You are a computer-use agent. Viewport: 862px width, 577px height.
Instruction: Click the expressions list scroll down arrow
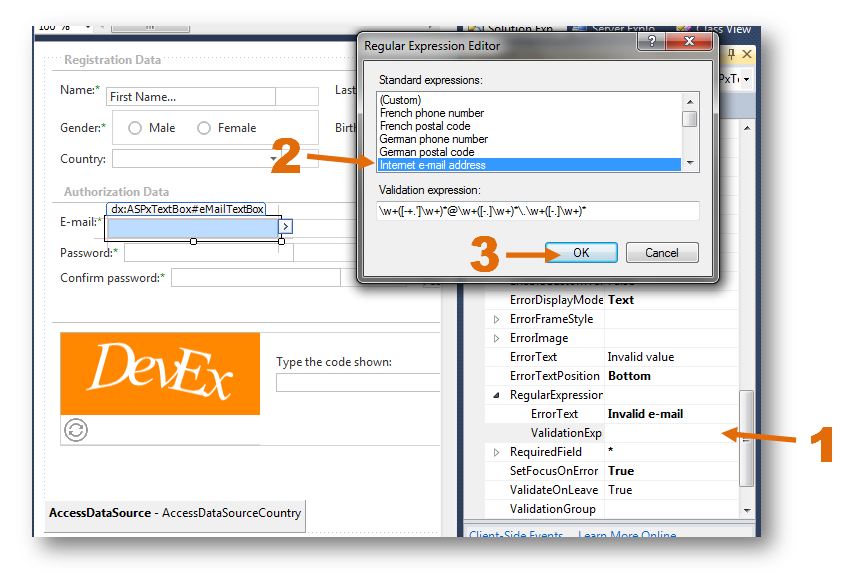(x=690, y=163)
